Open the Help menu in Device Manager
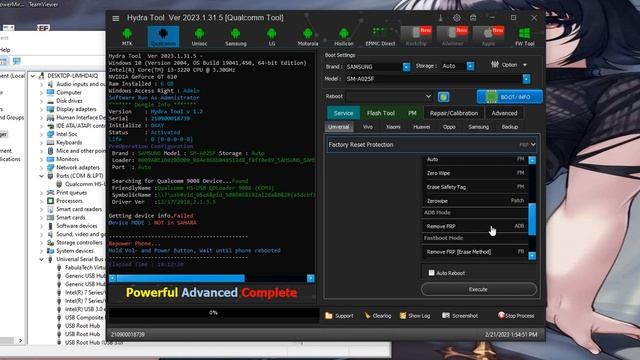Viewport: 640px width, 360px height. (x=5, y=50)
